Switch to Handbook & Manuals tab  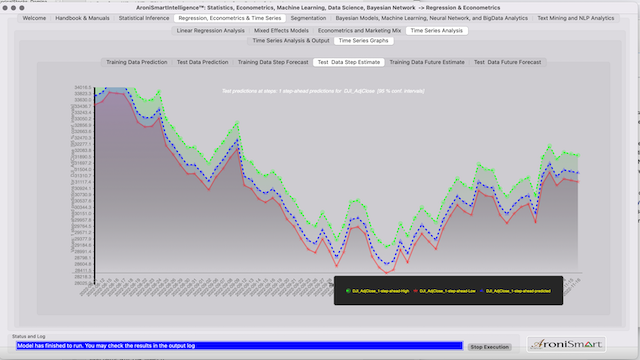(x=82, y=18)
